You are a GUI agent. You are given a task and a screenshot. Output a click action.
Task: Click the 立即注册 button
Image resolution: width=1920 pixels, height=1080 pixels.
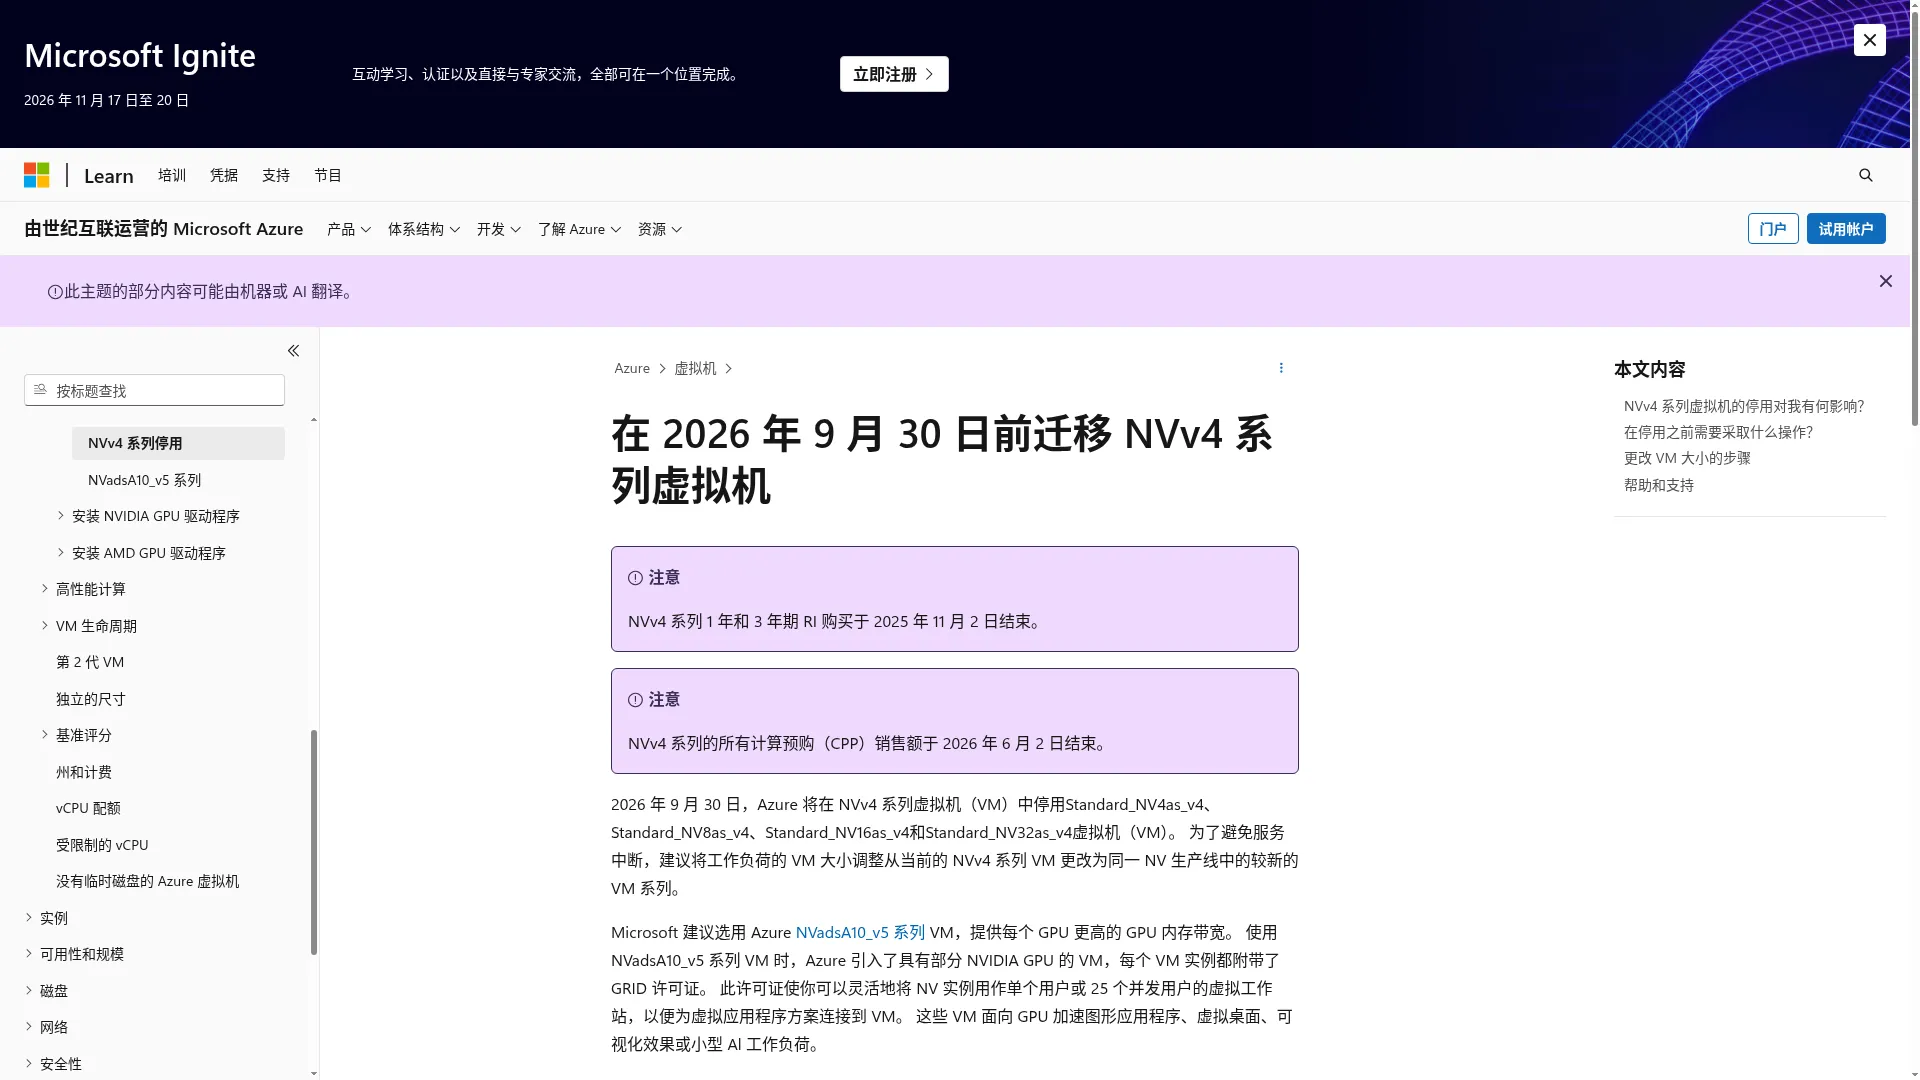click(894, 74)
